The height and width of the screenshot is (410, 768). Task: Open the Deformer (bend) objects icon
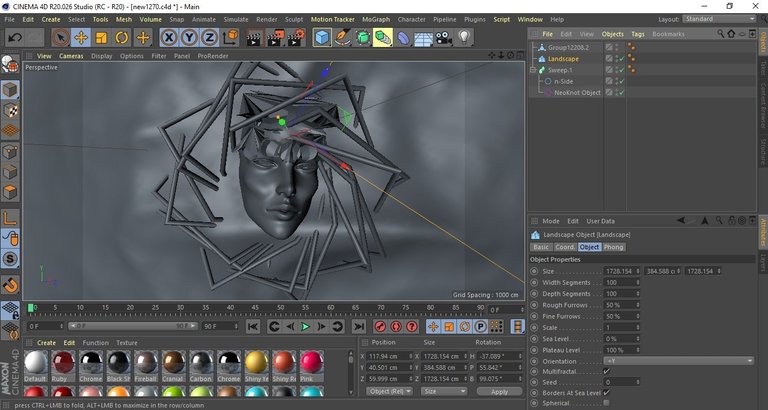[403, 38]
